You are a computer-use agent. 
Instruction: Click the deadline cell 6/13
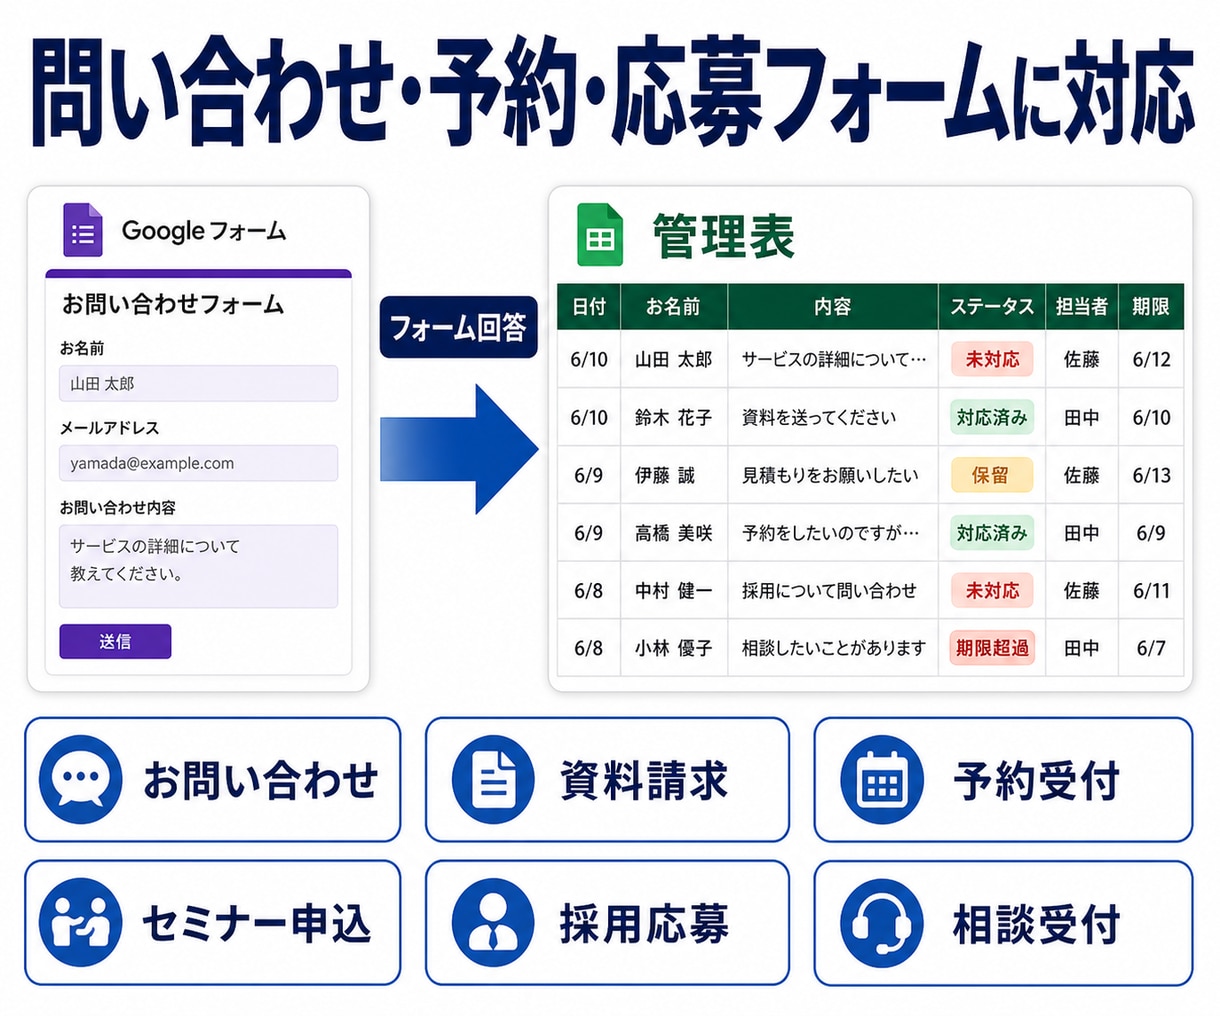pyautogui.click(x=1151, y=475)
